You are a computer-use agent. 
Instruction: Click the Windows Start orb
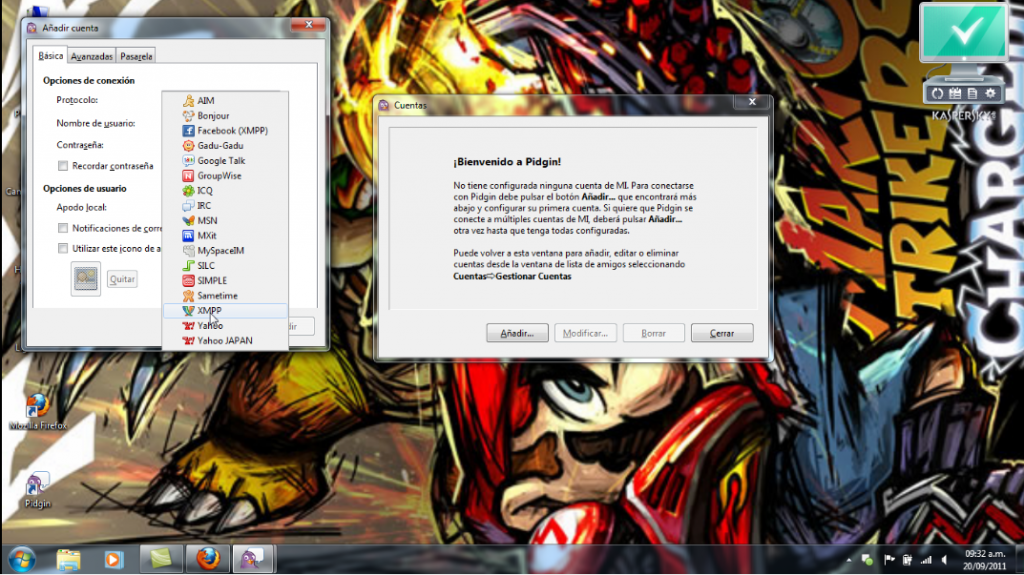(x=22, y=560)
